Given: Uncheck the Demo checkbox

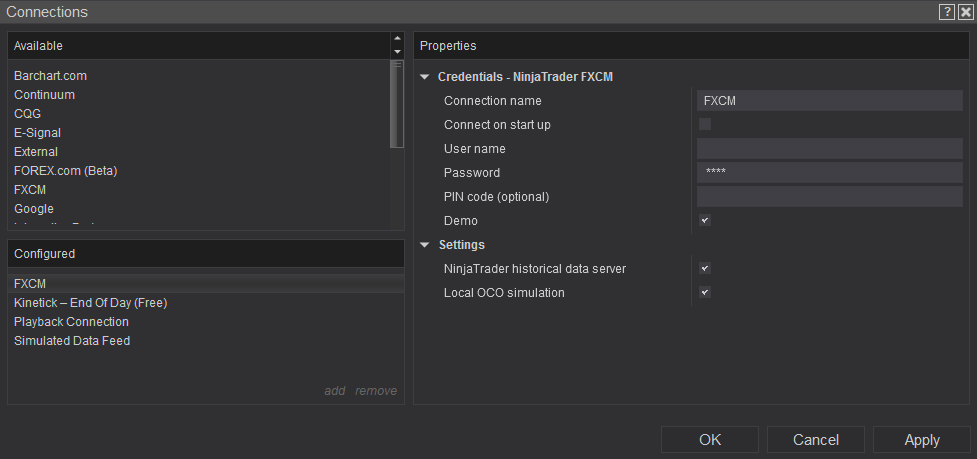Looking at the screenshot, I should tap(705, 220).
